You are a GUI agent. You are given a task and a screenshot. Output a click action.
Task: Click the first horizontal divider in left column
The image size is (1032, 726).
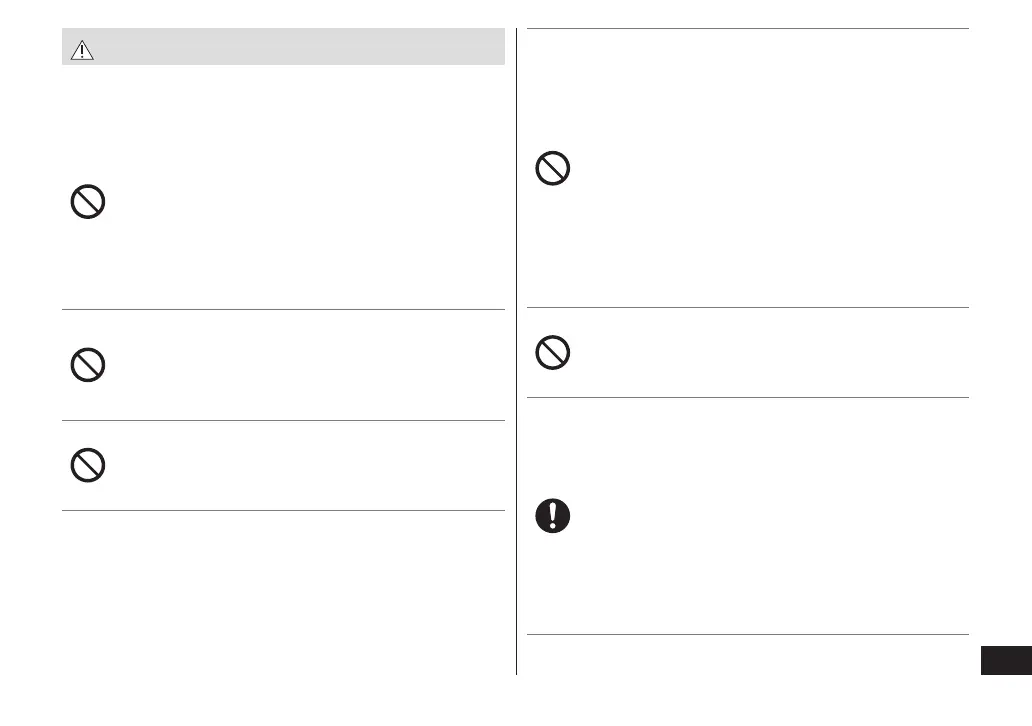click(283, 309)
